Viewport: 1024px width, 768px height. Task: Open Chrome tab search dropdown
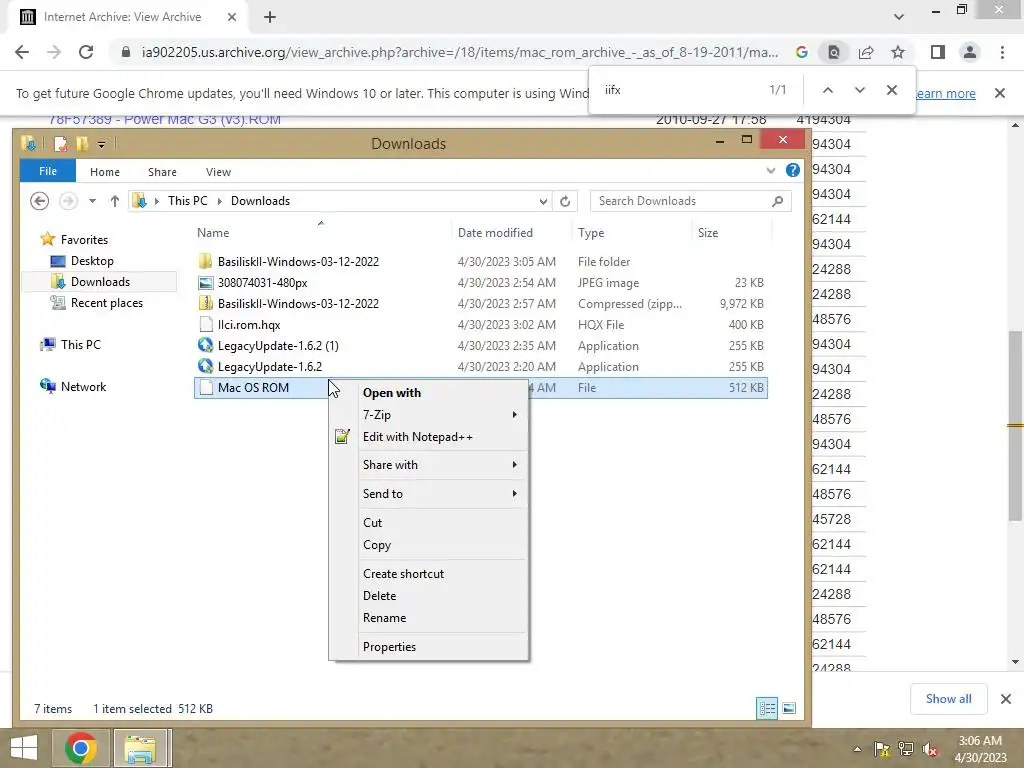[899, 17]
